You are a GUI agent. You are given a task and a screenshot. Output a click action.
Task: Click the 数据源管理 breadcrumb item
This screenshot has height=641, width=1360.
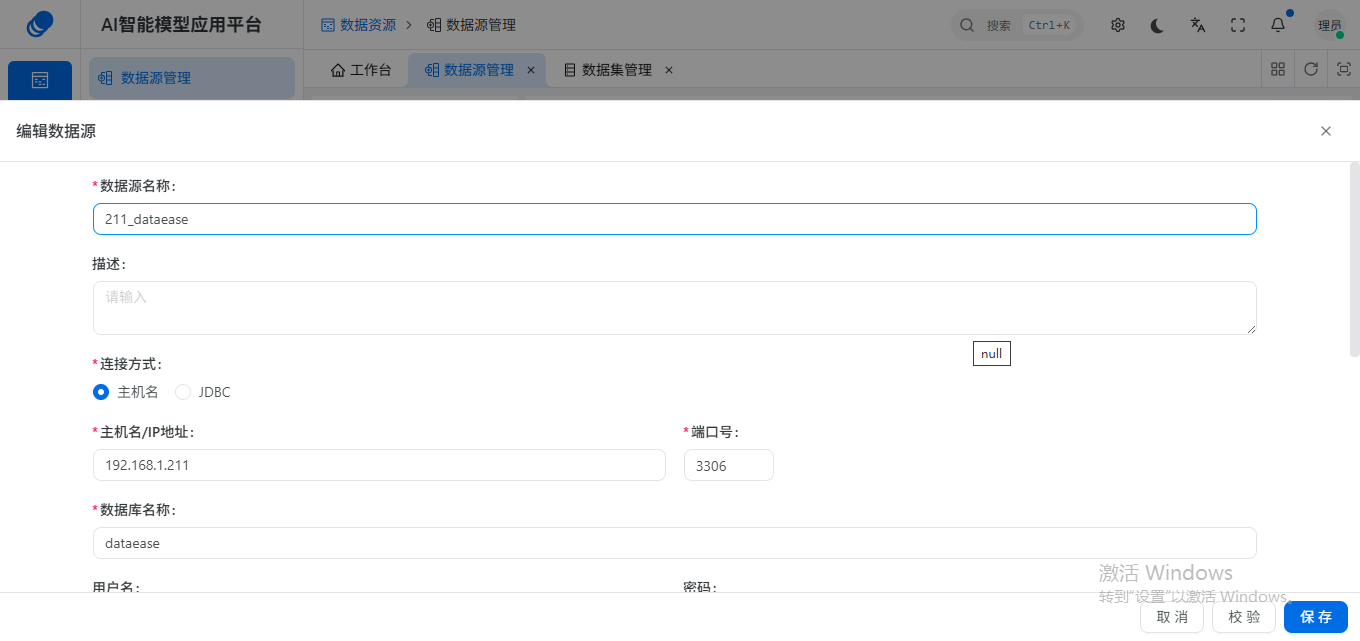click(x=471, y=25)
